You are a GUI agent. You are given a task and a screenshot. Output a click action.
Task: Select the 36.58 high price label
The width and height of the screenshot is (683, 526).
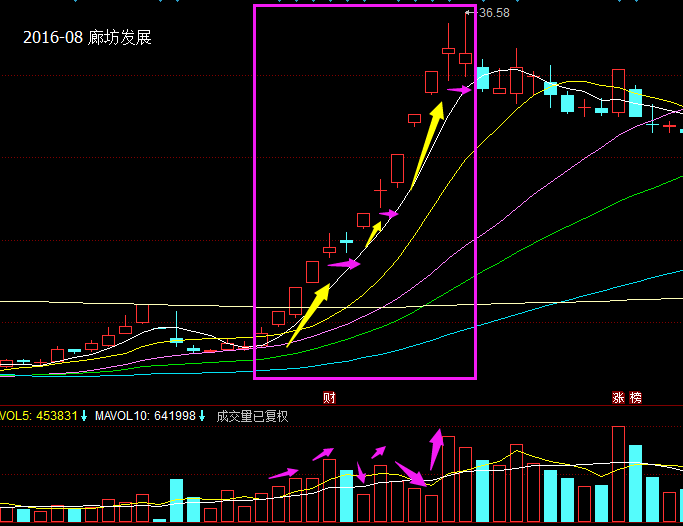point(494,13)
